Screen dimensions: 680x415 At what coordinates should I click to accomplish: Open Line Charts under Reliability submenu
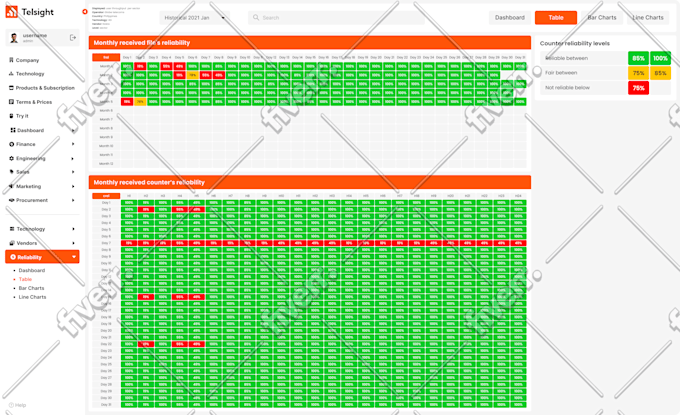32,297
